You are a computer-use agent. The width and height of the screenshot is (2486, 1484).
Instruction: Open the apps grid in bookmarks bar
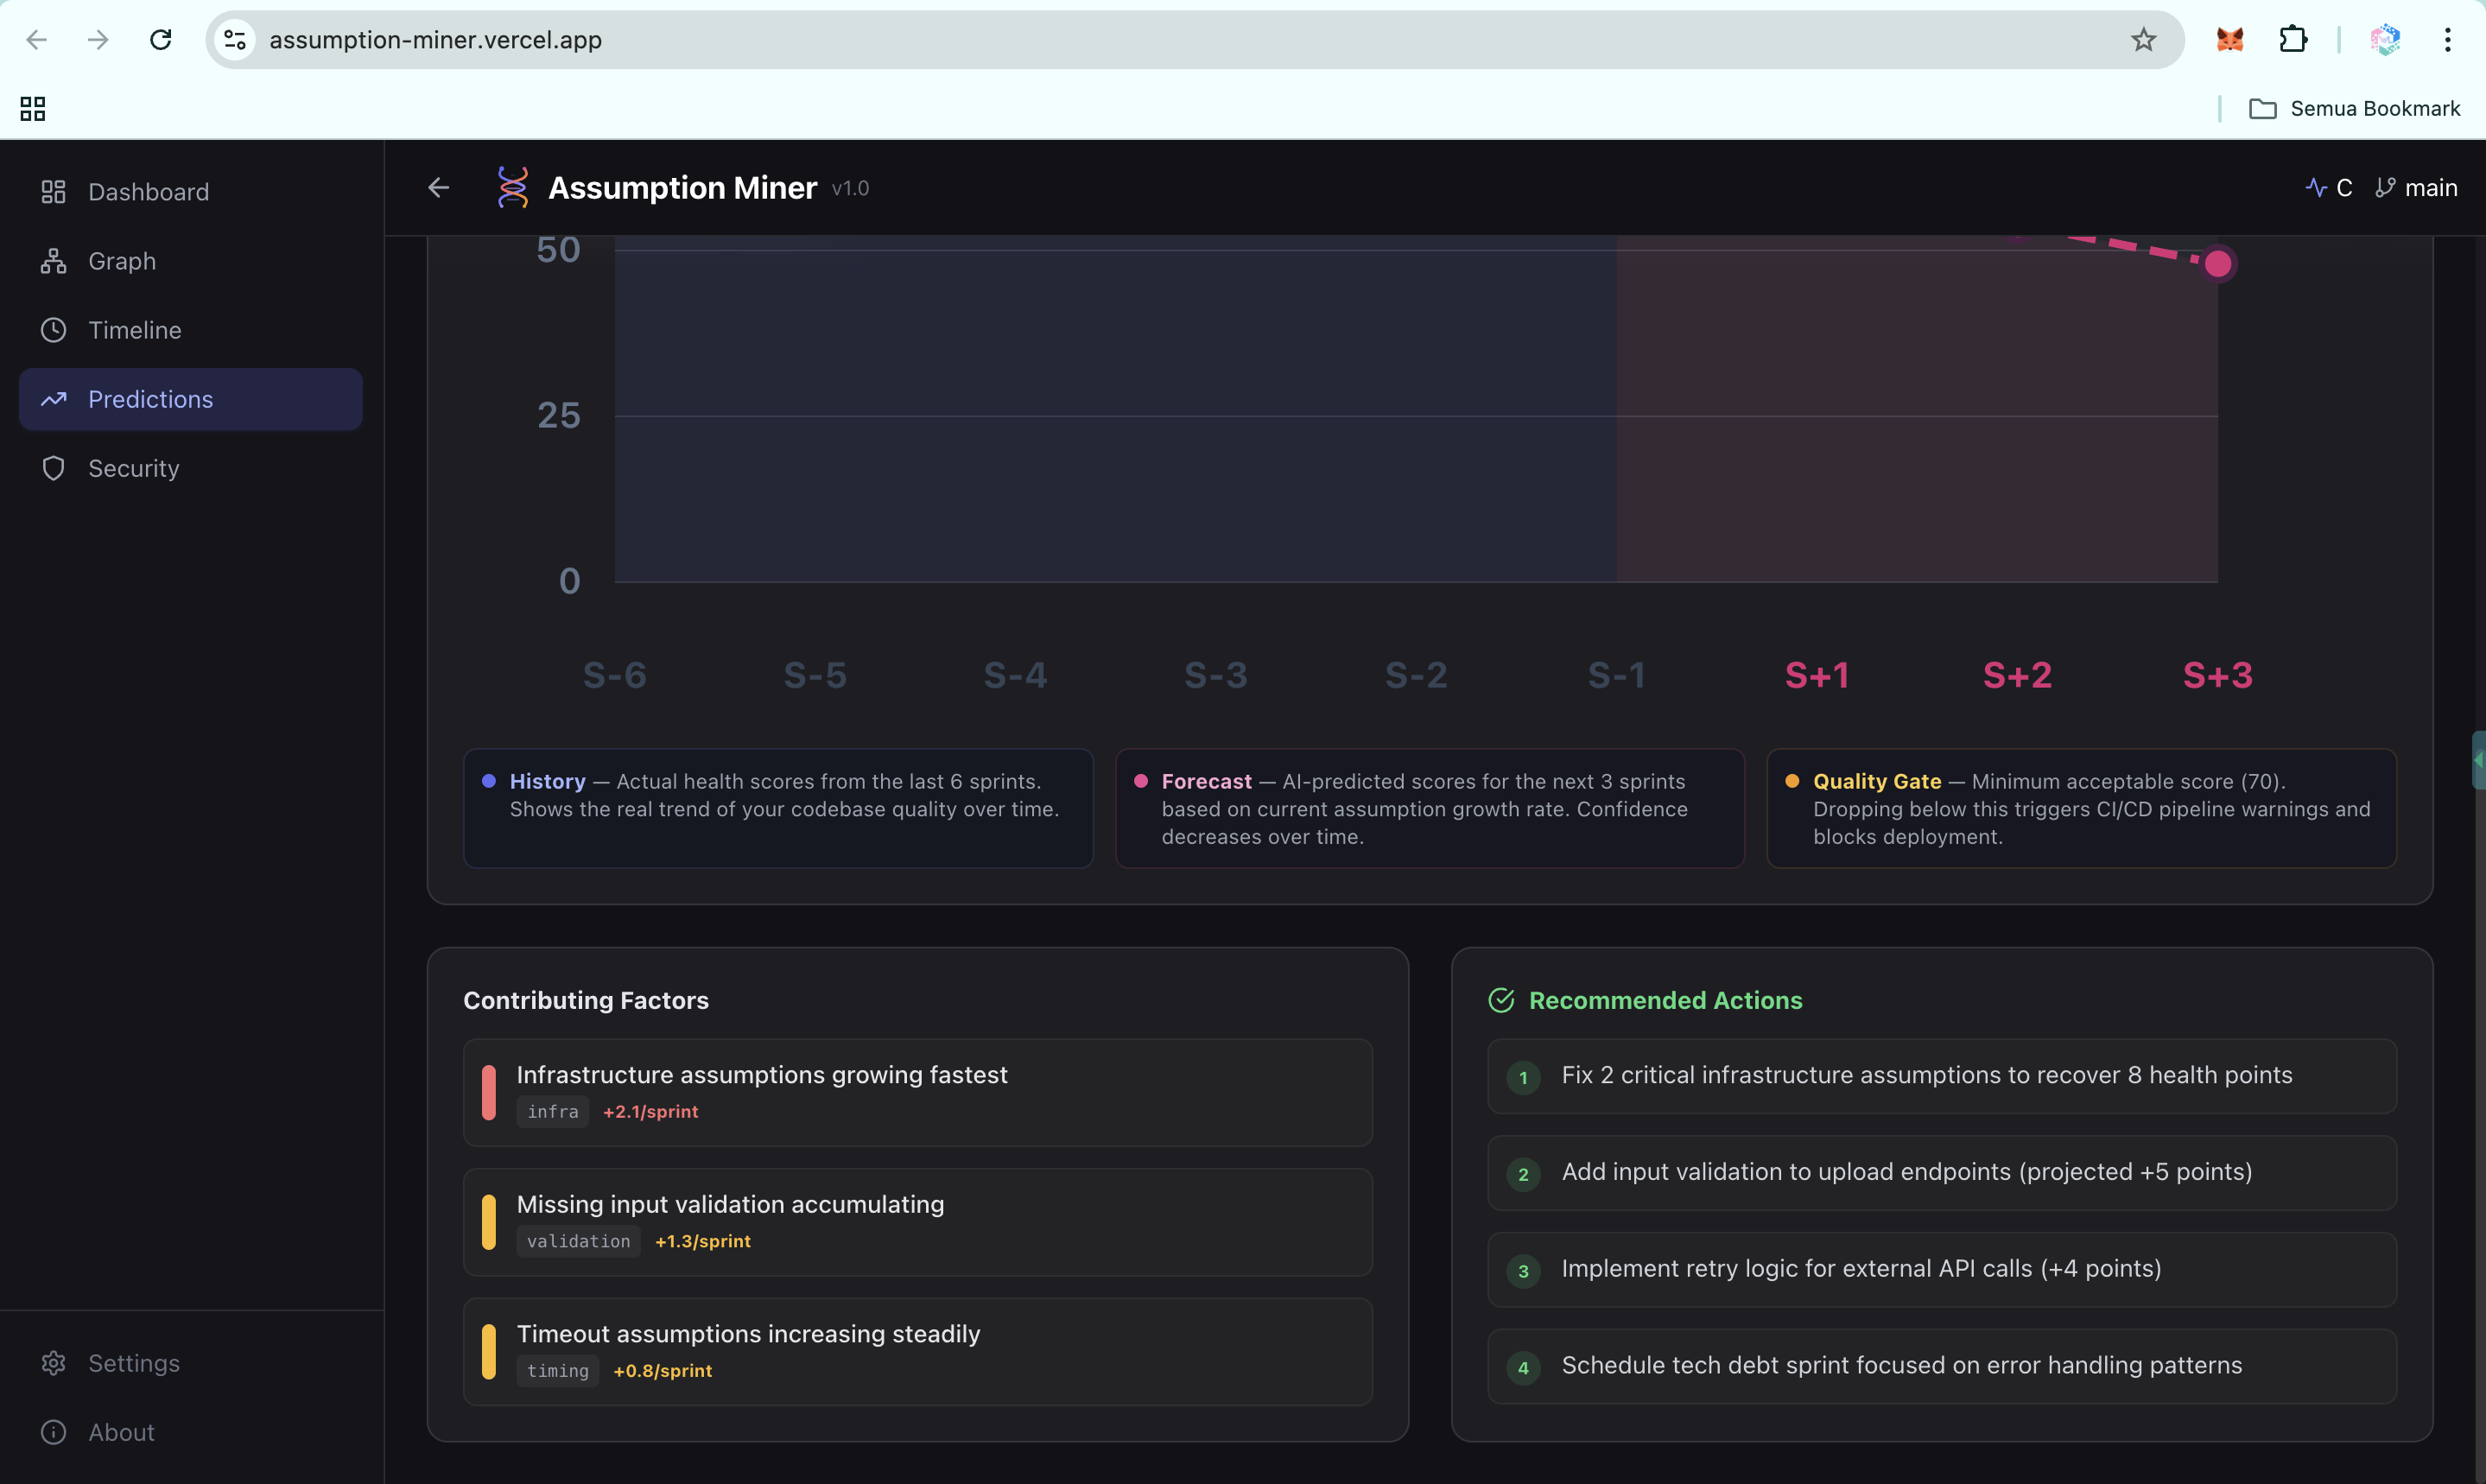coord(33,108)
